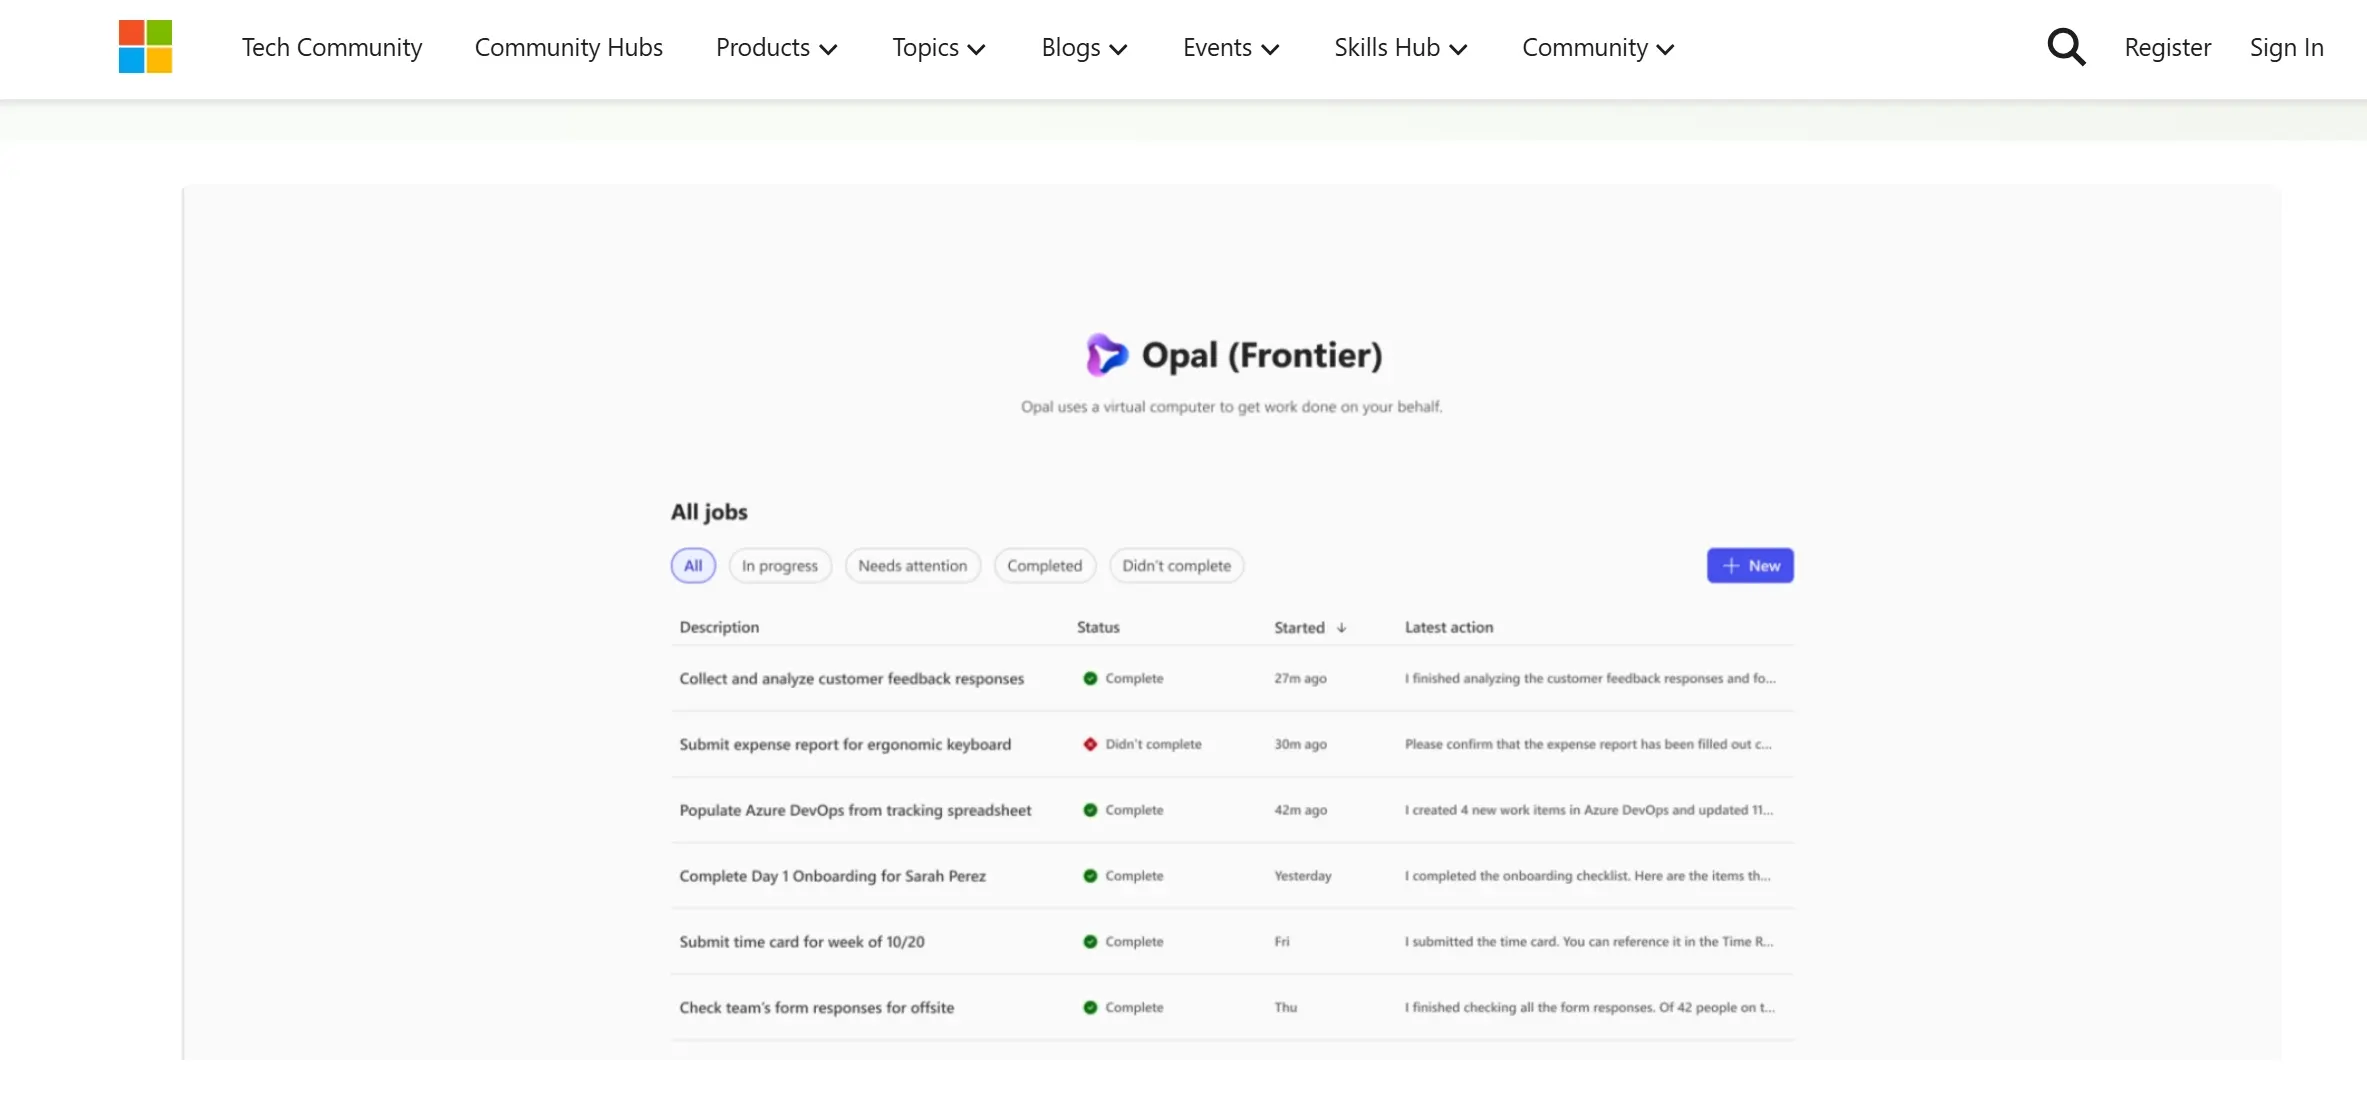Click the 'Fri' started cell
Viewport: 2367px width, 1117px height.
pyautogui.click(x=1282, y=943)
